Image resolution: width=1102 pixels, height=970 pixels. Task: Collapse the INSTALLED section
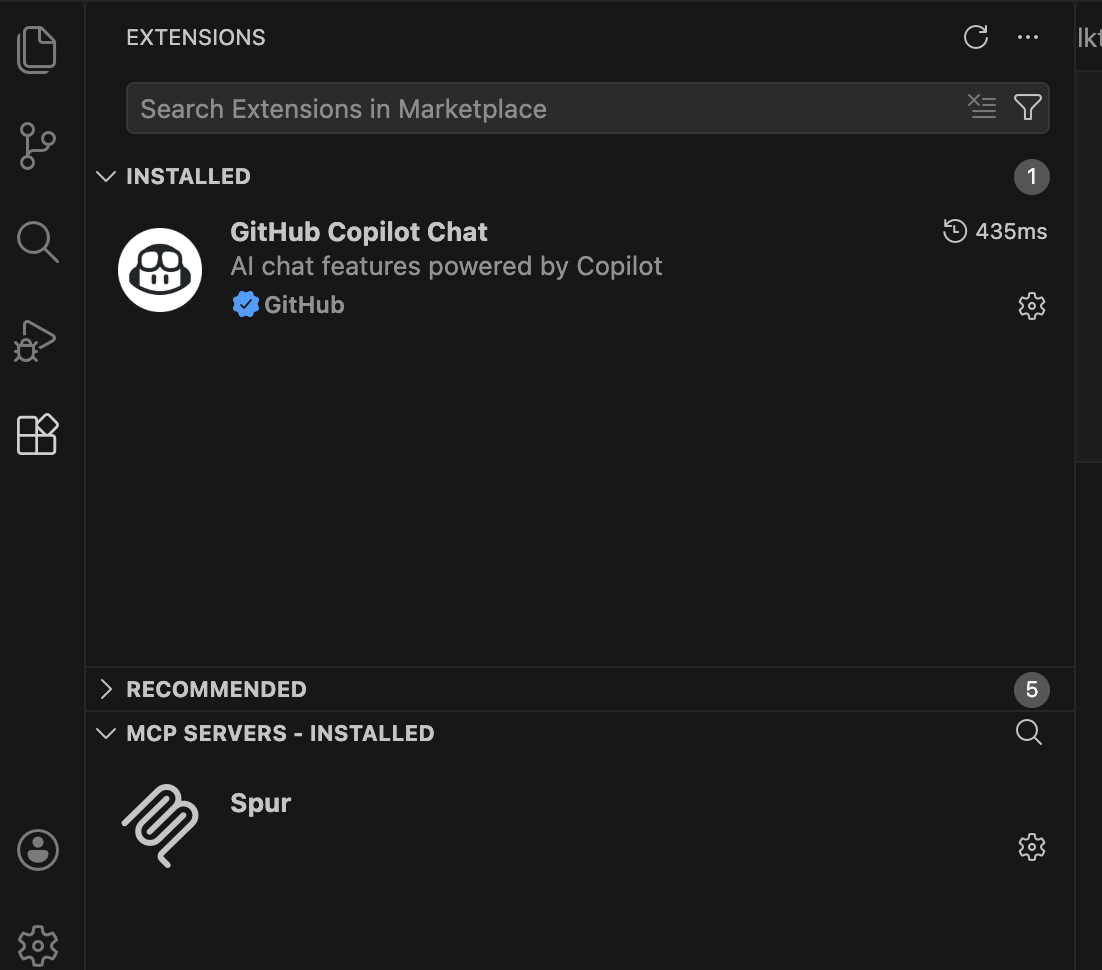[106, 176]
